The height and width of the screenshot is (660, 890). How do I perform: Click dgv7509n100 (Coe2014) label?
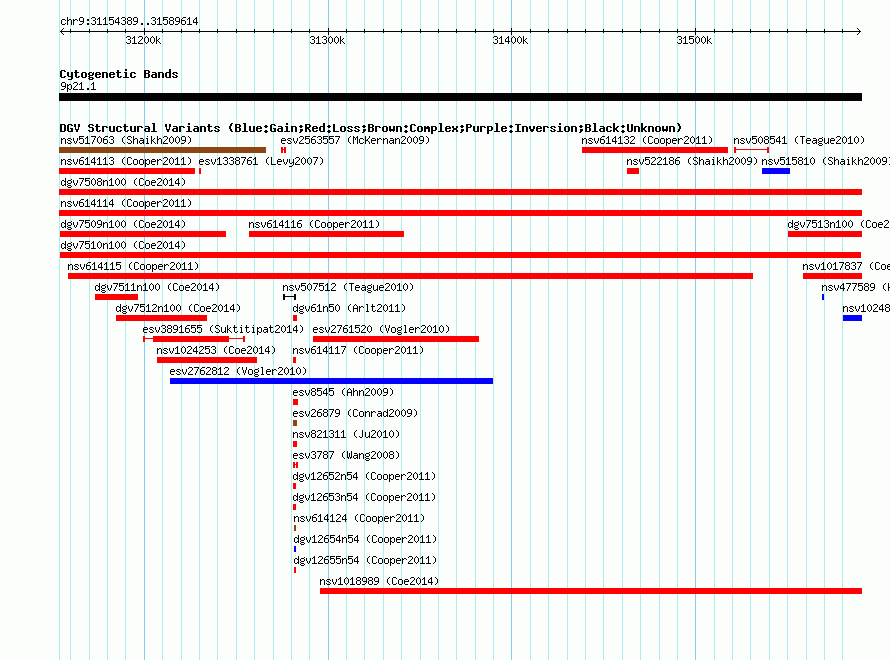click(123, 224)
